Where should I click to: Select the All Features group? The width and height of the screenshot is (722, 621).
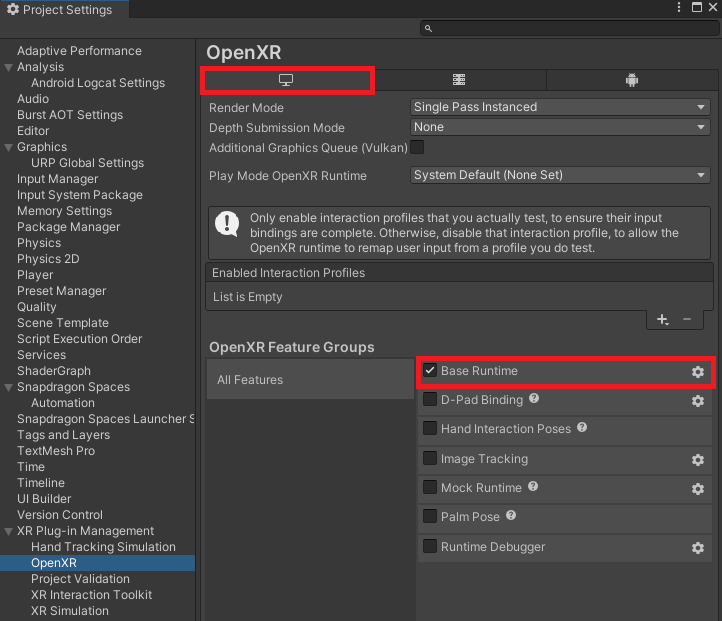coord(310,379)
